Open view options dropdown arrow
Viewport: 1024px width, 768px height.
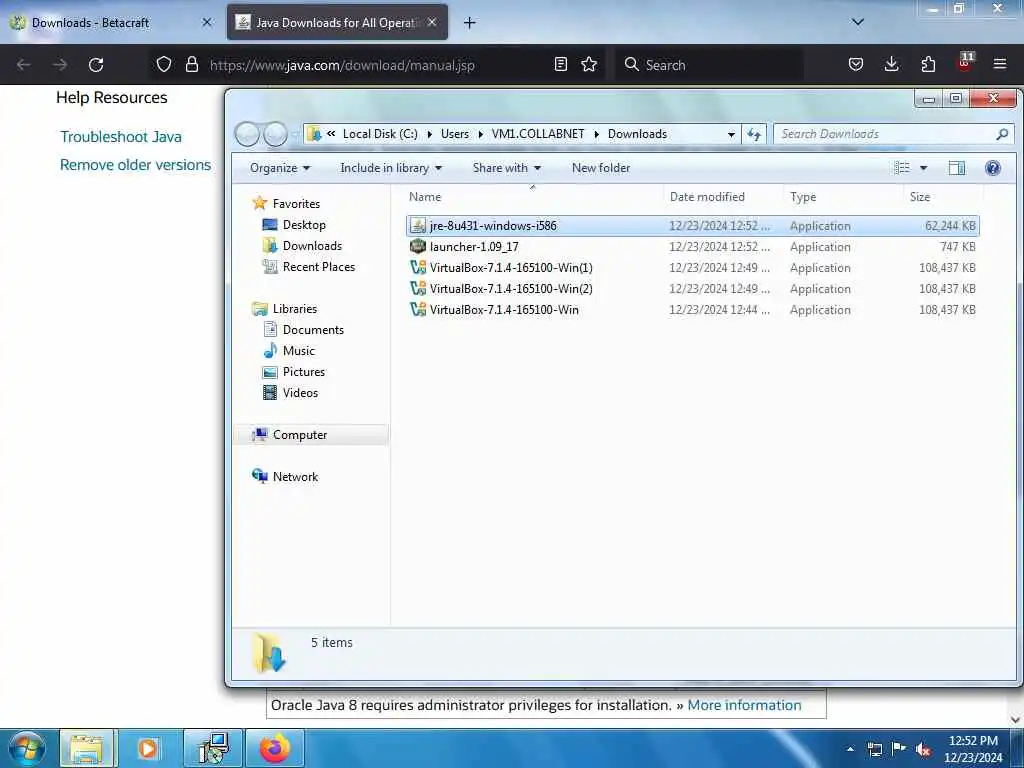point(923,168)
